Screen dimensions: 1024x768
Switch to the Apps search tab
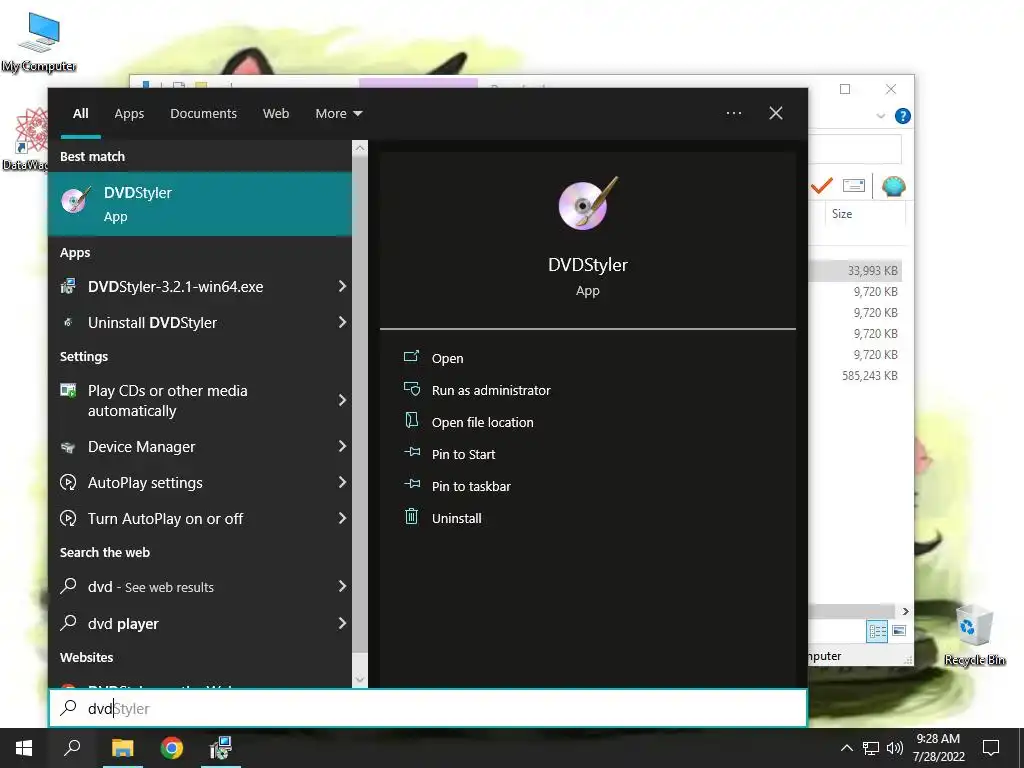[129, 114]
